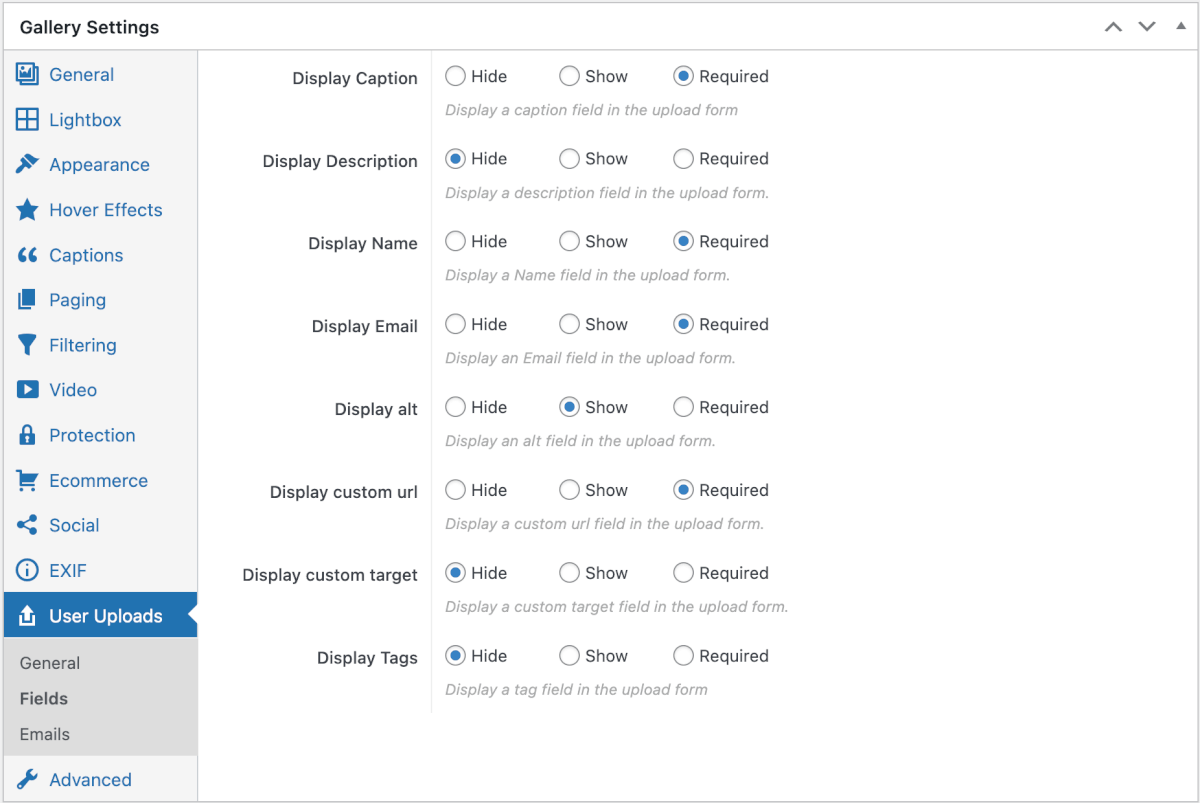Screen dimensions: 1200x803
Task: Click the Ecommerce shopping cart icon
Action: (27, 480)
